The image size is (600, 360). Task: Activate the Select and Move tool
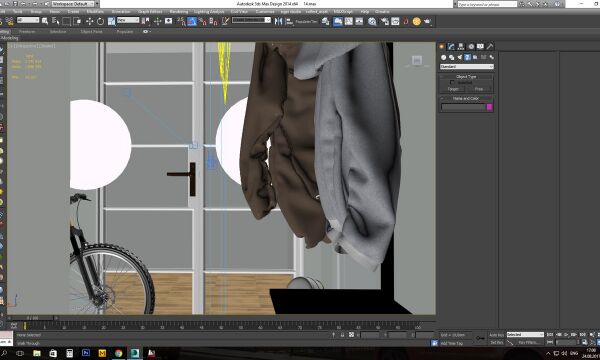tap(90, 21)
